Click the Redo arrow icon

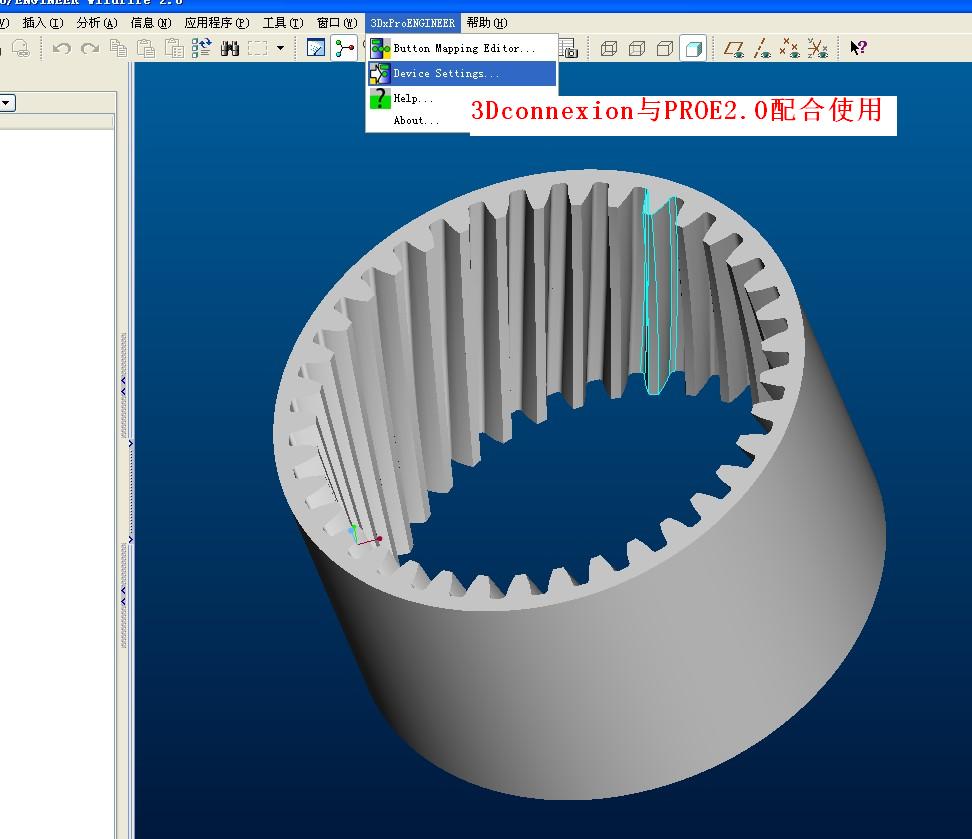click(x=90, y=48)
